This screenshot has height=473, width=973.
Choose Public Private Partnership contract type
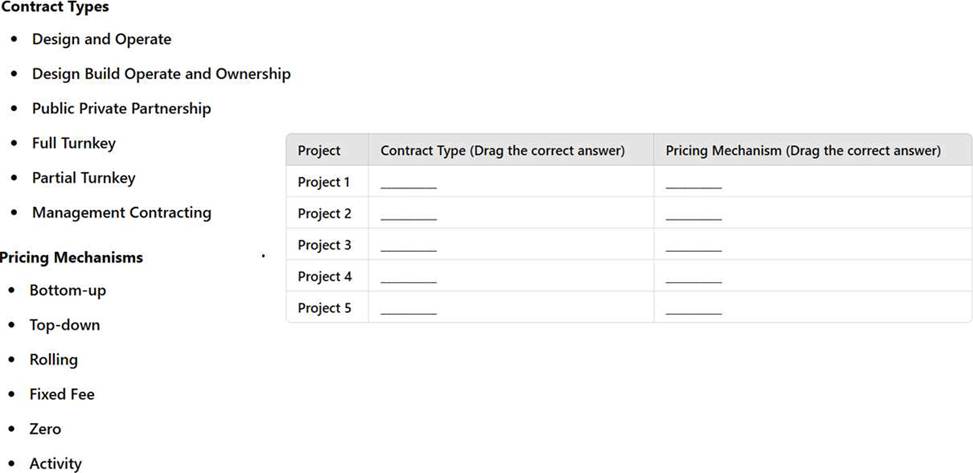point(122,109)
